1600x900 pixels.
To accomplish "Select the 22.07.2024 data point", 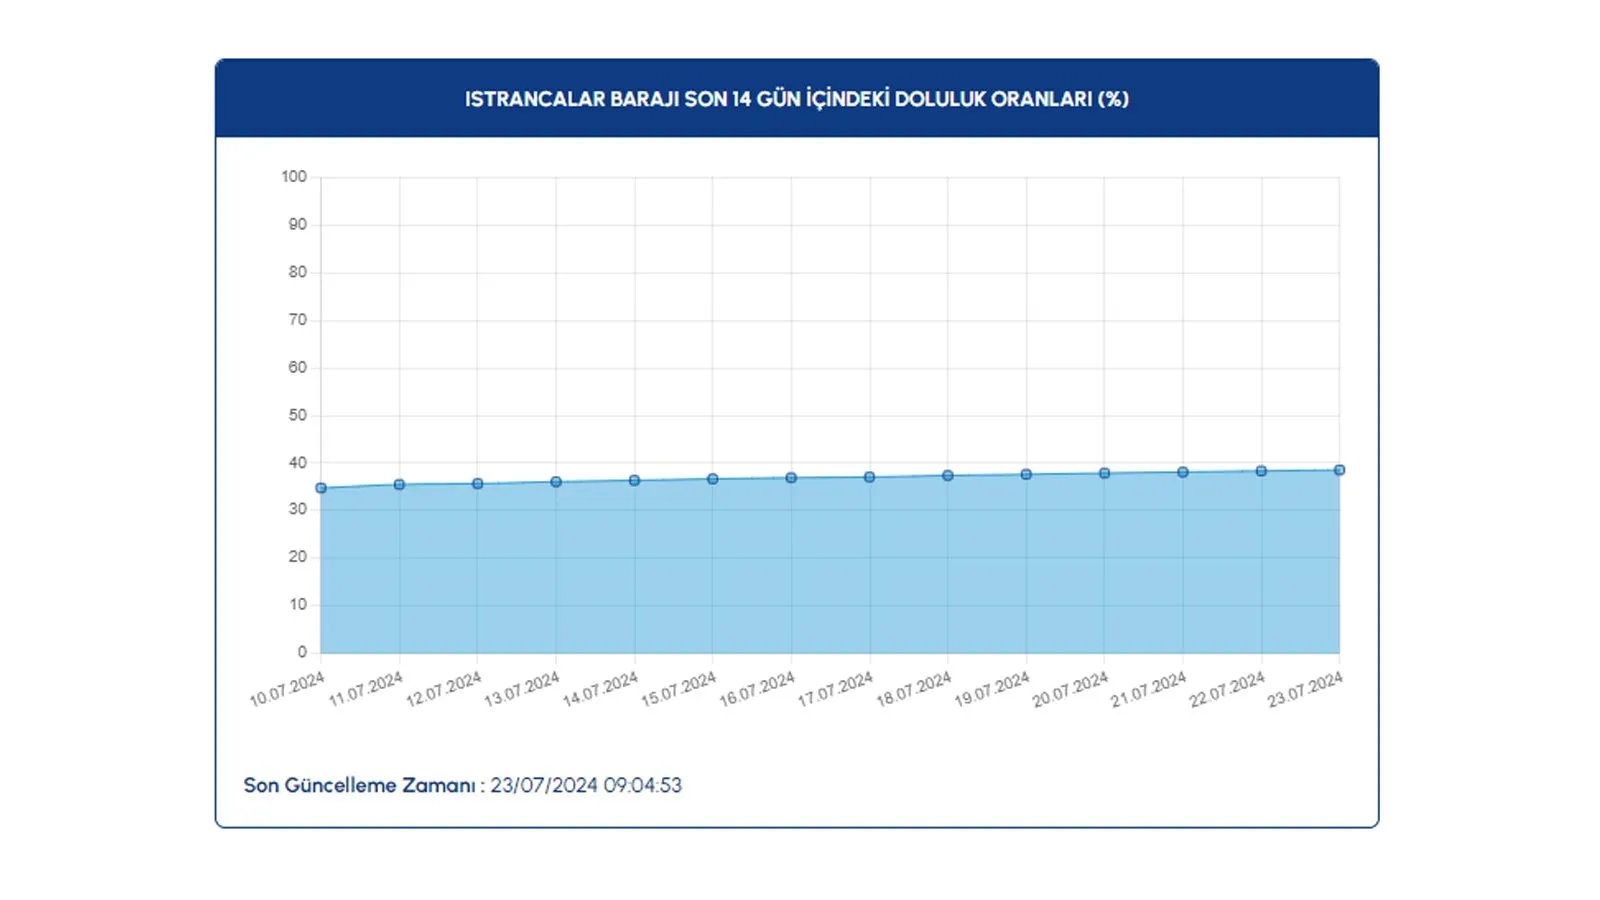I will click(x=1260, y=470).
